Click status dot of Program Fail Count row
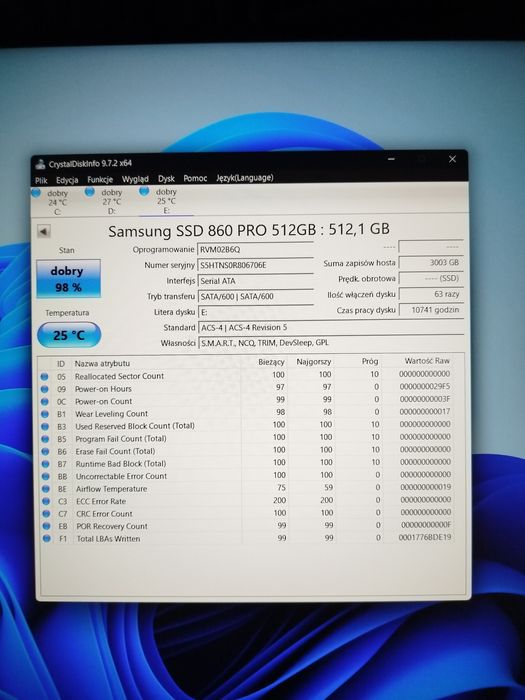 [x=45, y=439]
